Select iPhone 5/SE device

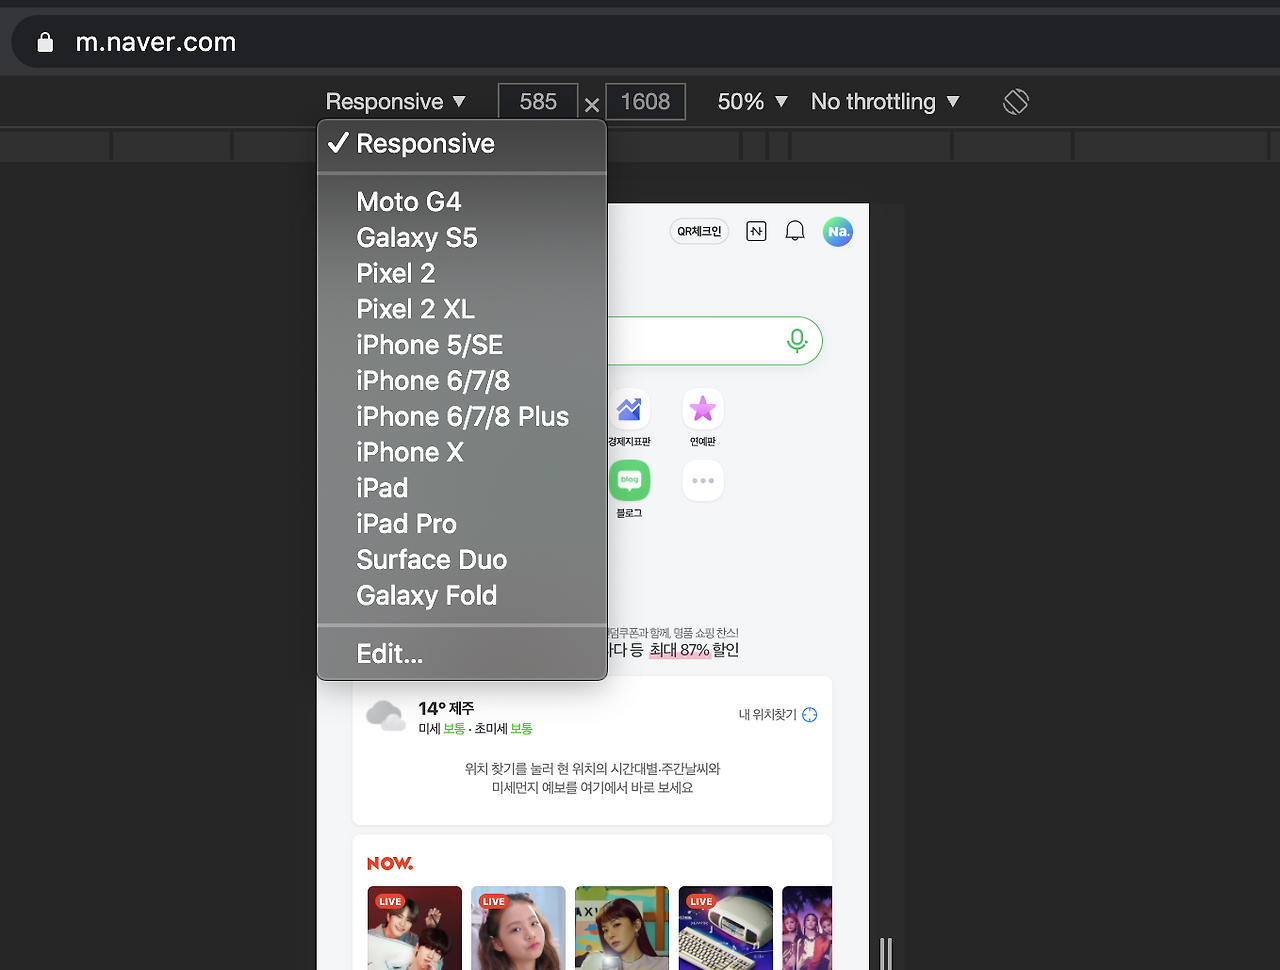click(462, 346)
